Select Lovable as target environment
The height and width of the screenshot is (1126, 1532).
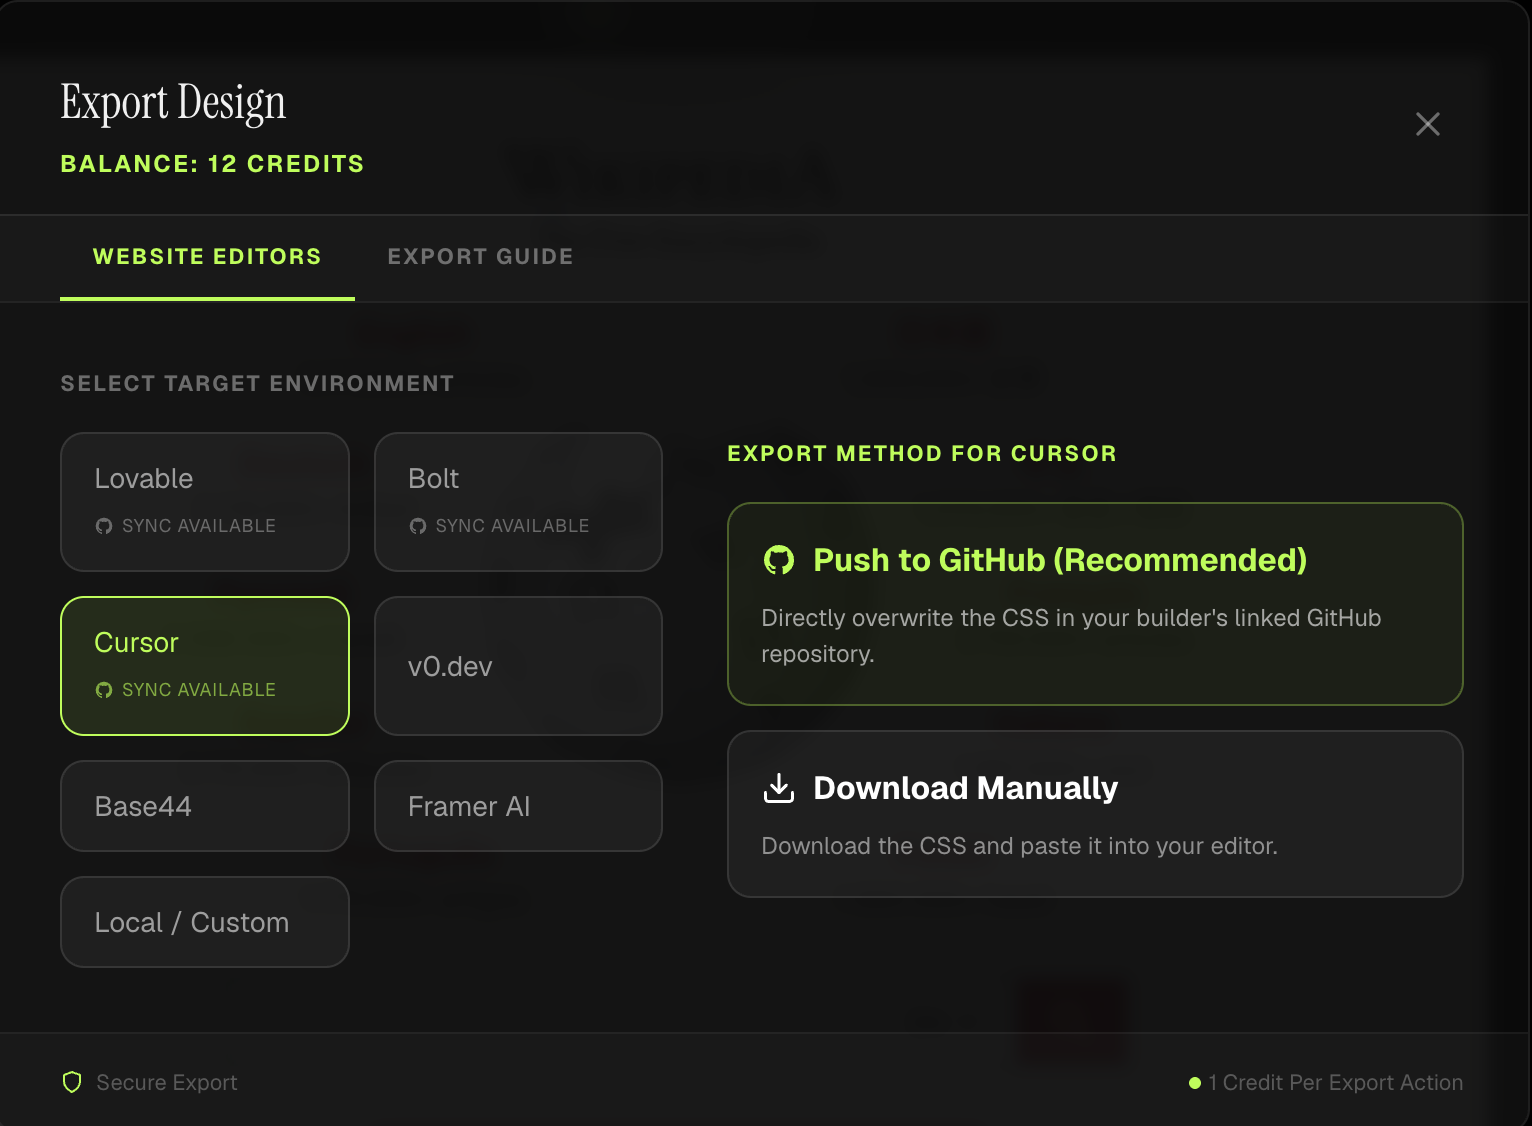205,502
